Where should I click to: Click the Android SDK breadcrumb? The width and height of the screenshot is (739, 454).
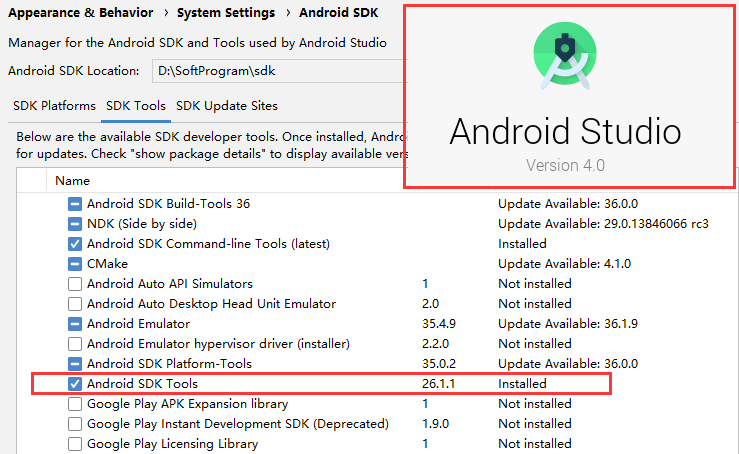(338, 13)
